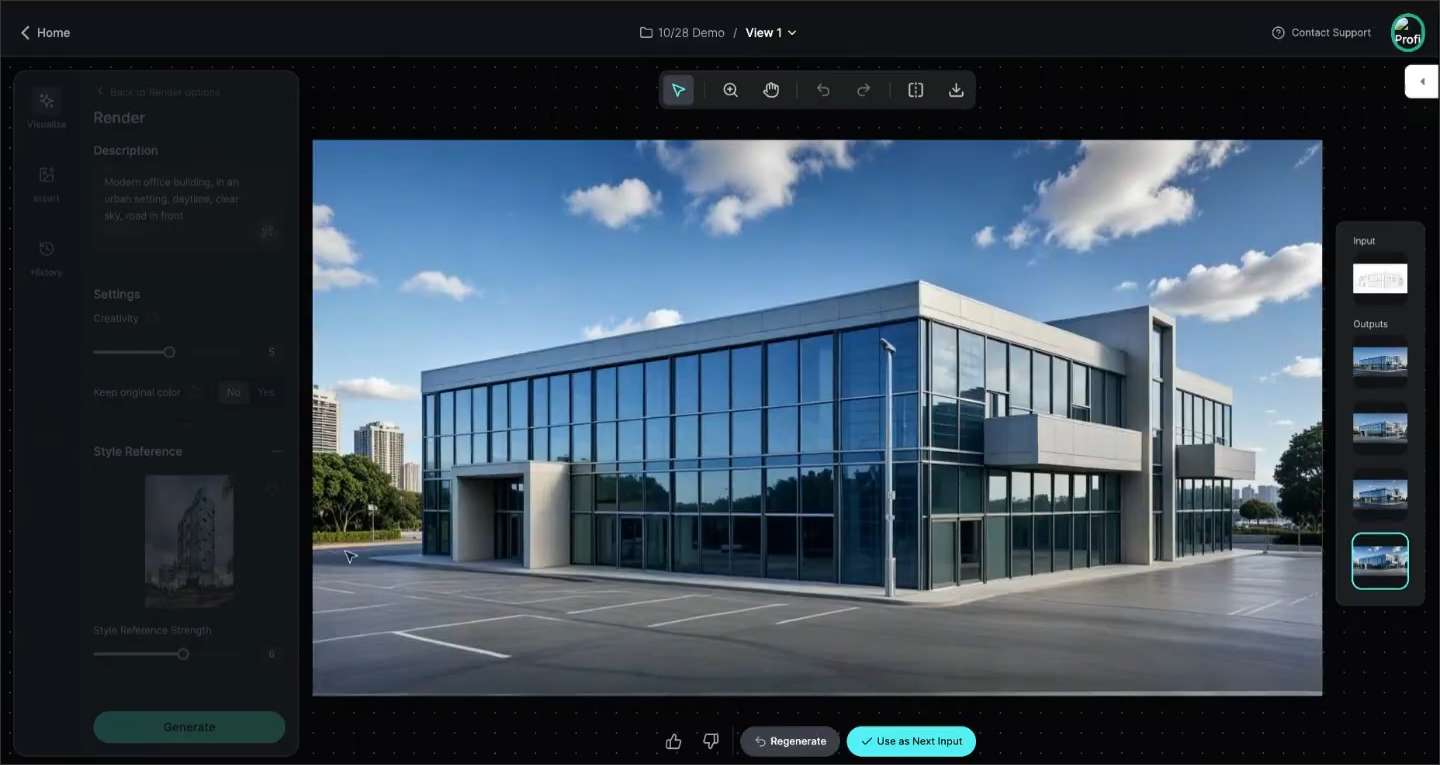Open the View 1 dropdown

(771, 33)
